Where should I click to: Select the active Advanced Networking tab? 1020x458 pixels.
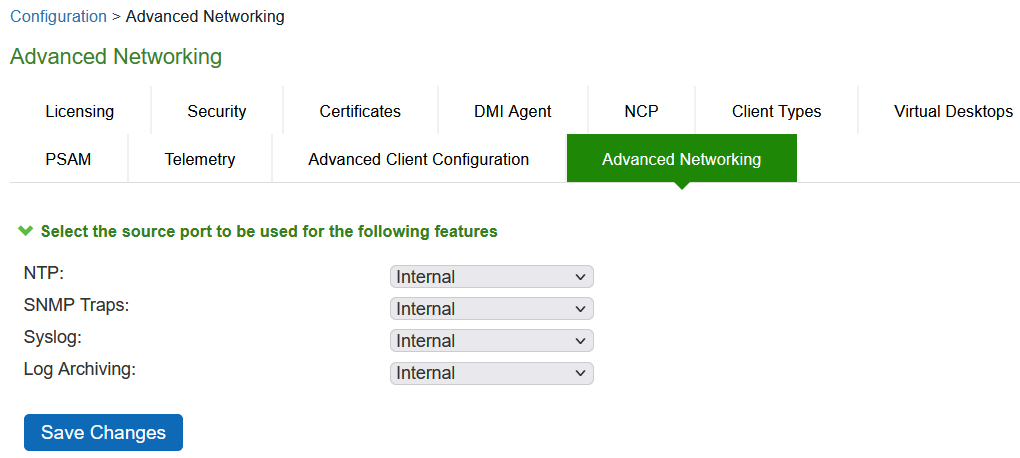(681, 159)
